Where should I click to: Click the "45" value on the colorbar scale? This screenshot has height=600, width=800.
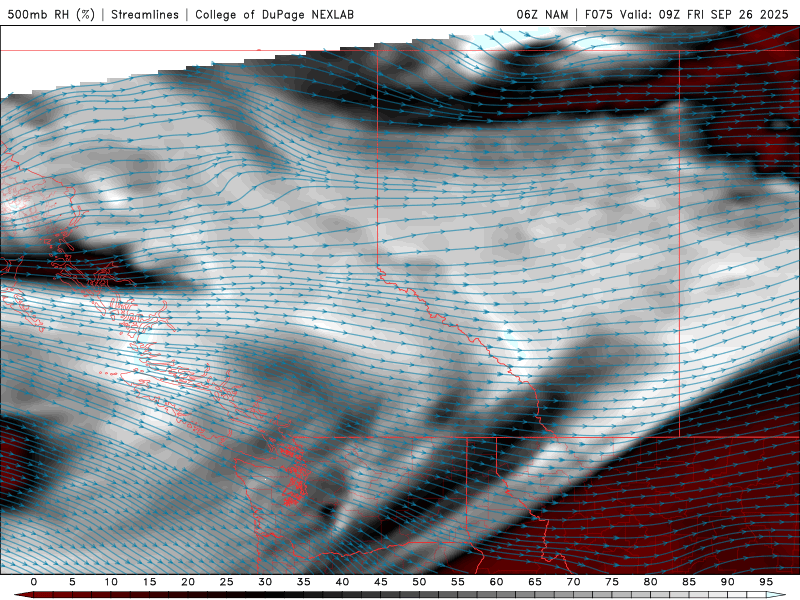[x=381, y=582]
